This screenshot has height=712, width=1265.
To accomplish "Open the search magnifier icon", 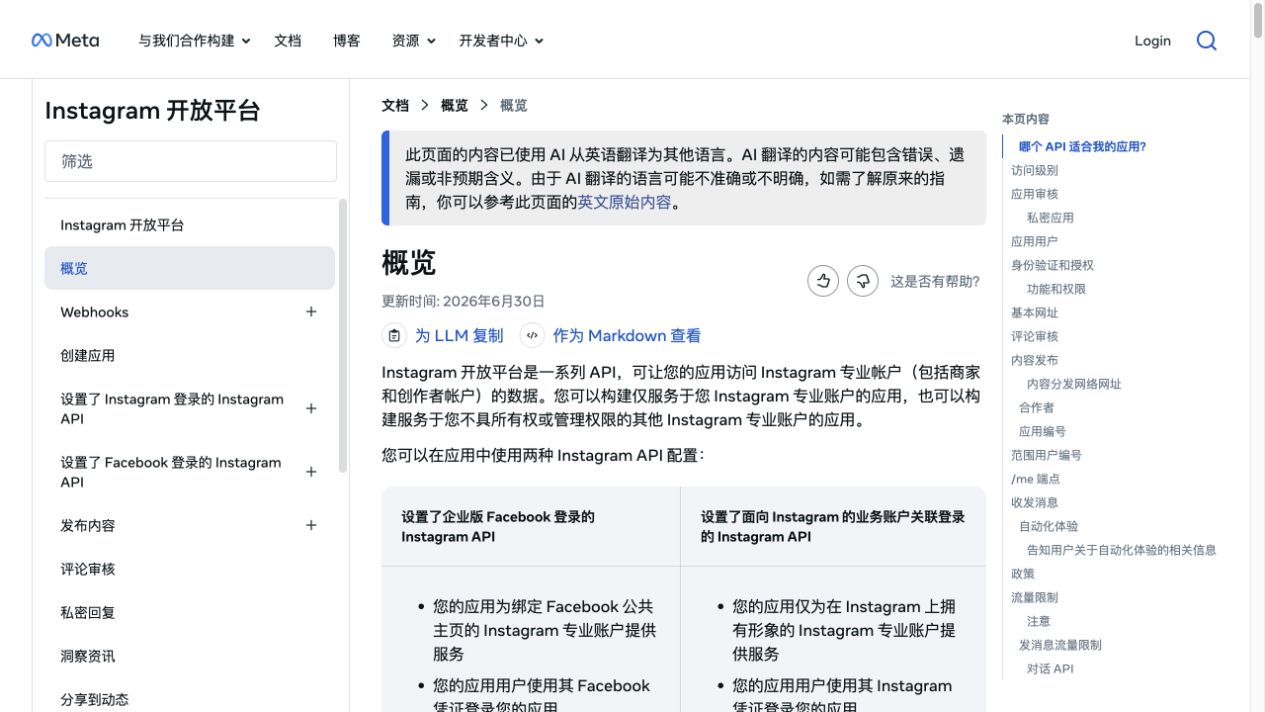I will (x=1207, y=40).
